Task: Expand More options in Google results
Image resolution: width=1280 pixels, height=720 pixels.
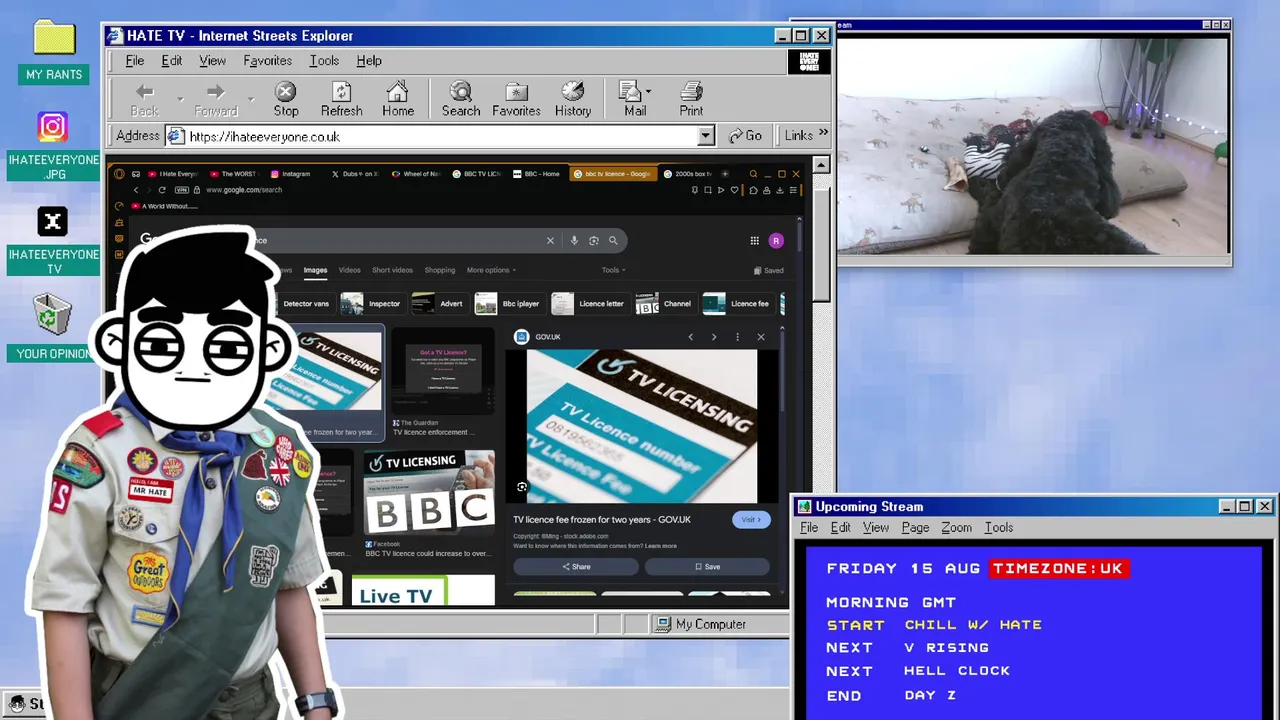Action: [491, 270]
